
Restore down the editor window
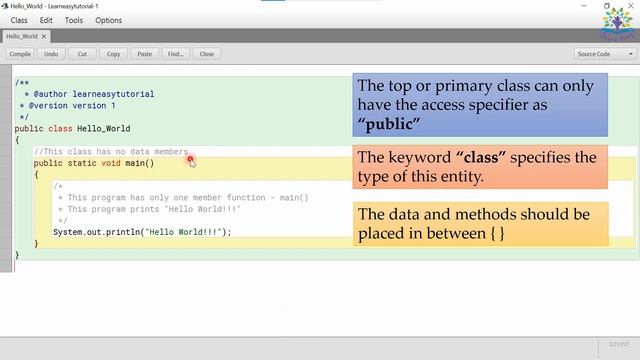(607, 6)
